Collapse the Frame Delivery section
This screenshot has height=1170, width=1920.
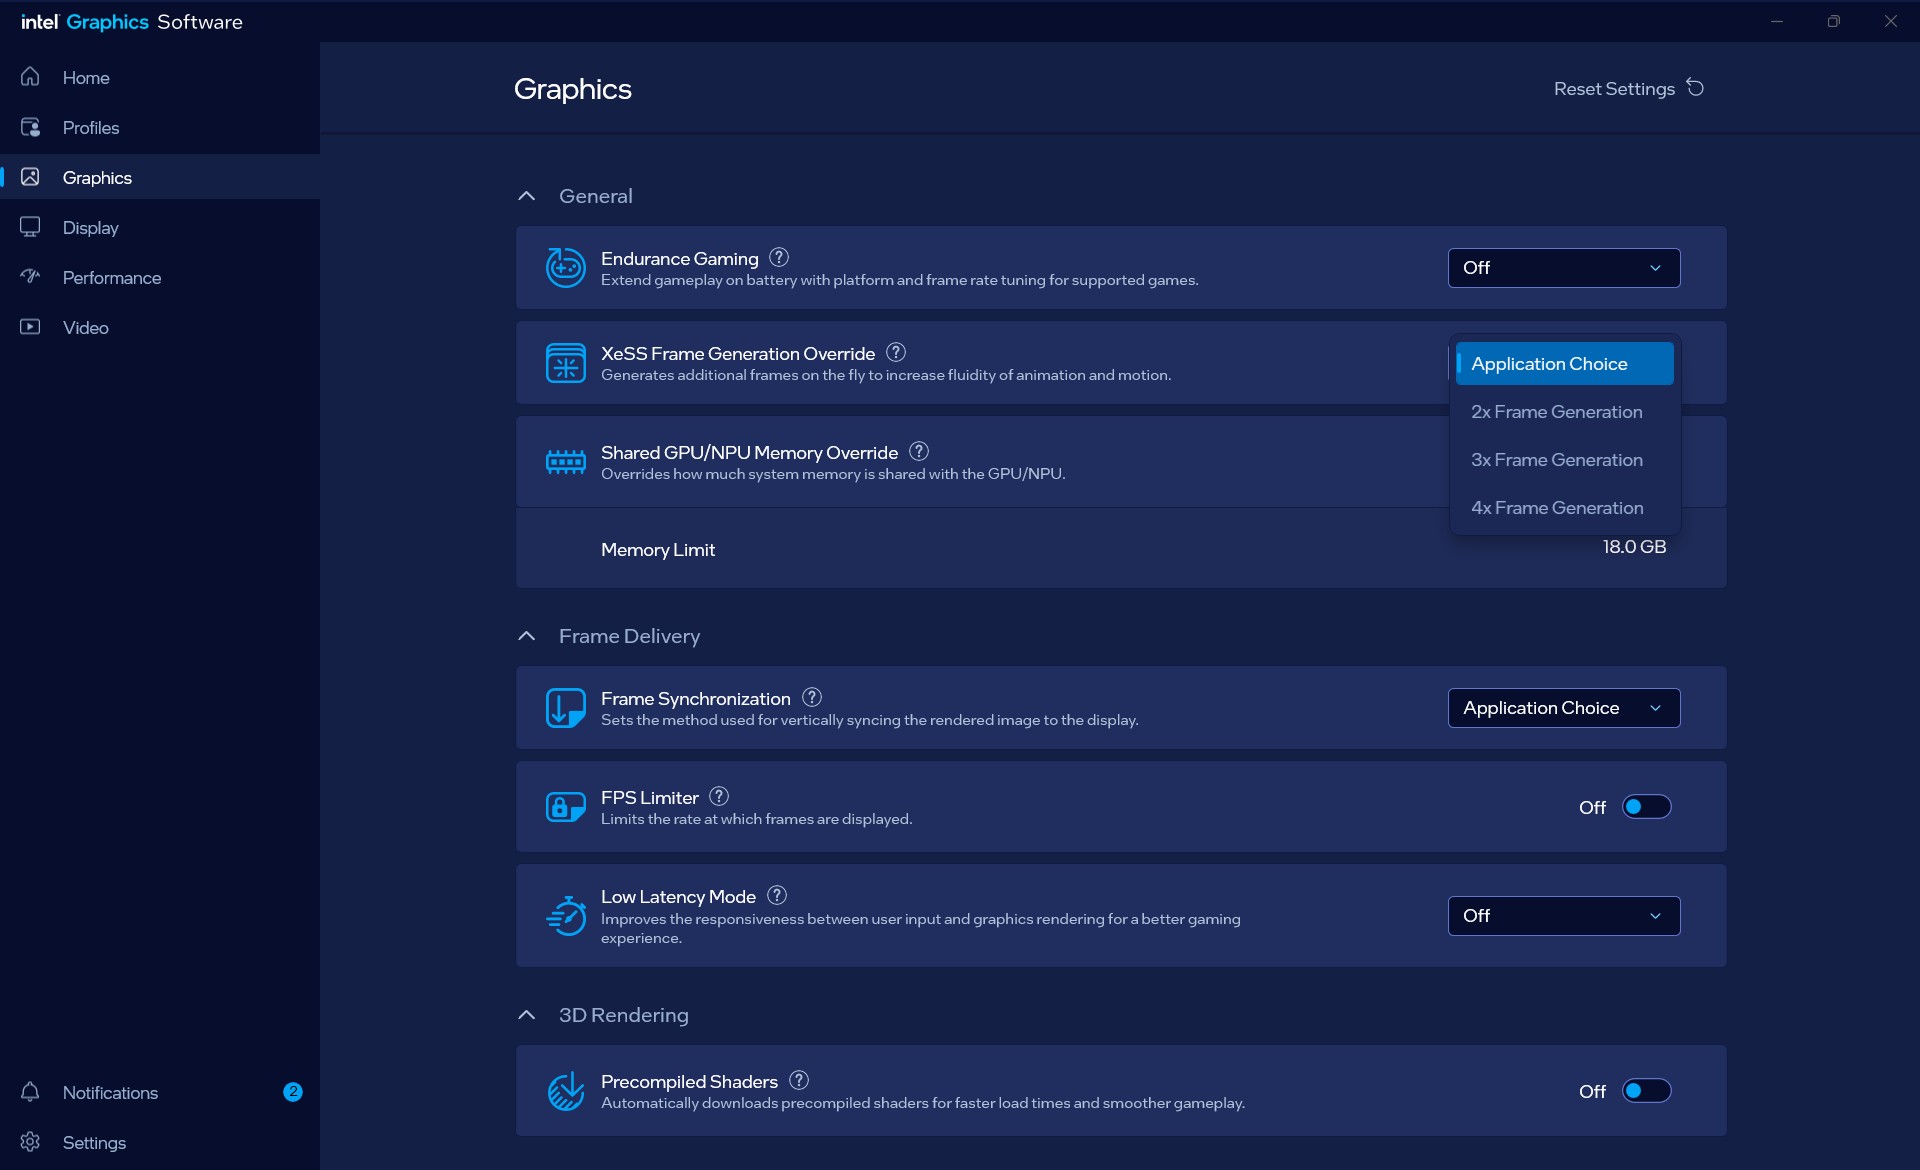527,636
